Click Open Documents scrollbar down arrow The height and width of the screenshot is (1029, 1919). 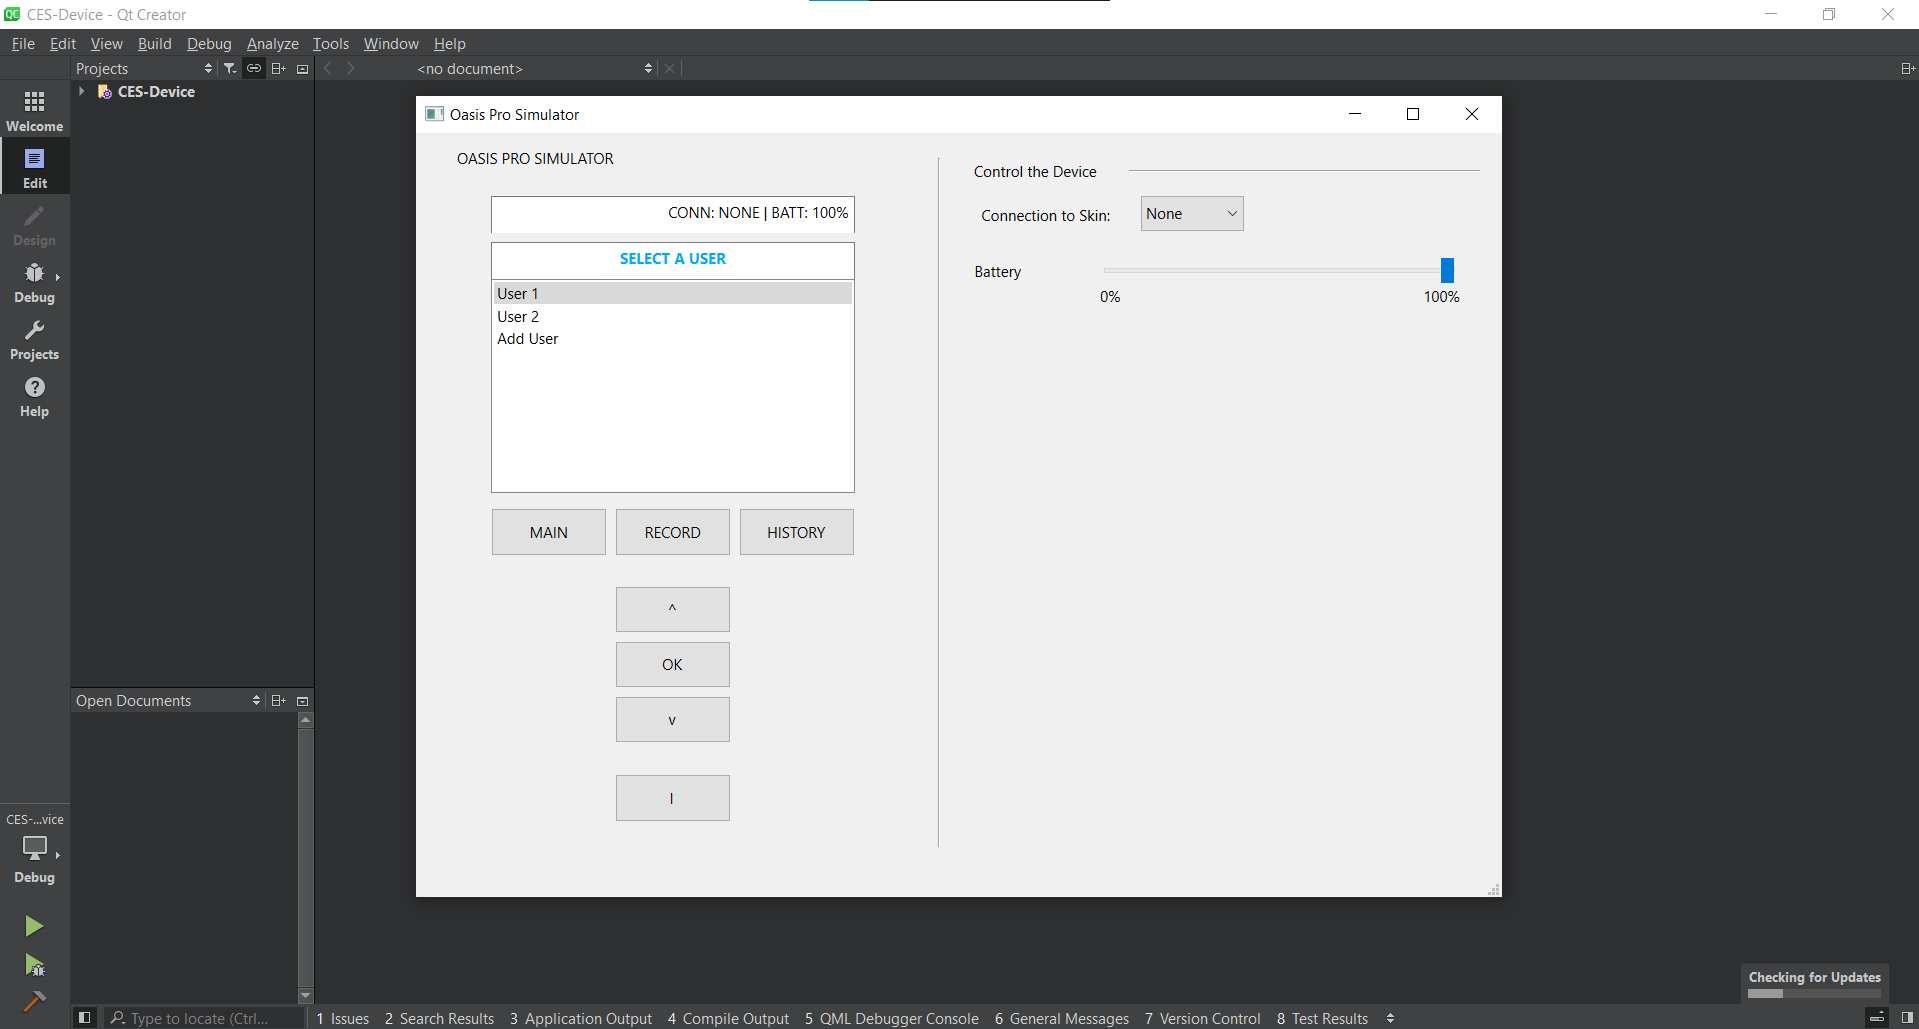[306, 995]
